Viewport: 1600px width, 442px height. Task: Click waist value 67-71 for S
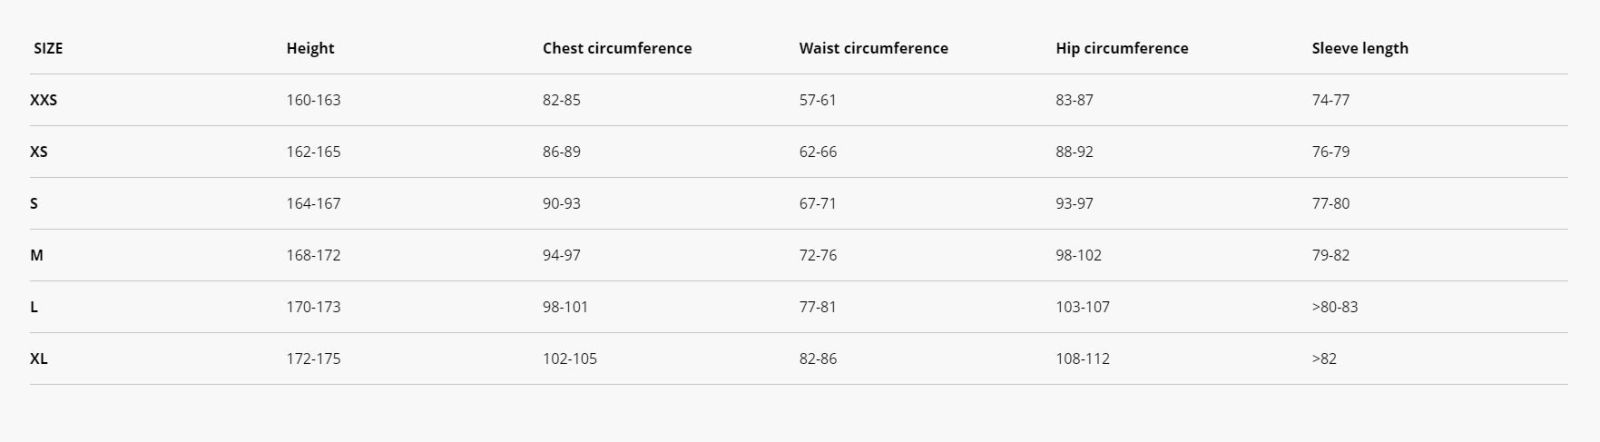(x=817, y=204)
